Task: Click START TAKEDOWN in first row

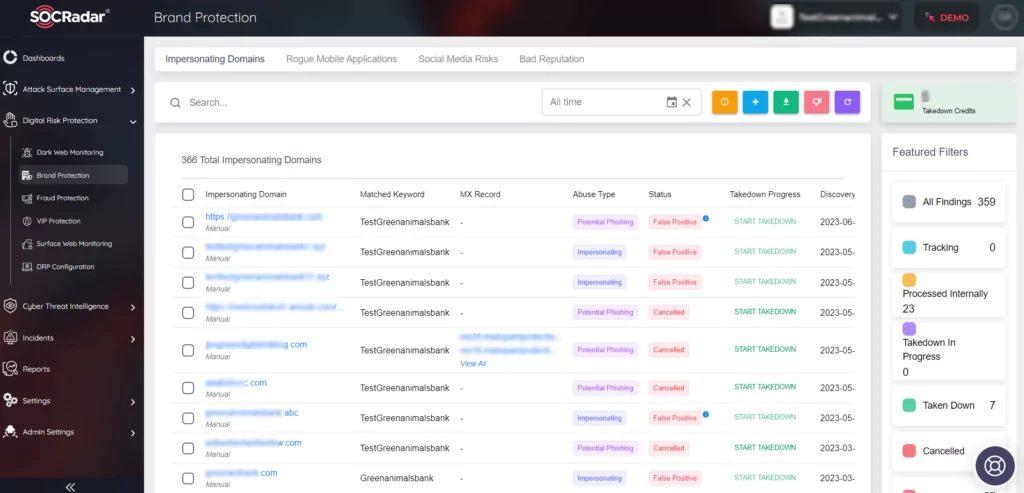Action: 765,221
